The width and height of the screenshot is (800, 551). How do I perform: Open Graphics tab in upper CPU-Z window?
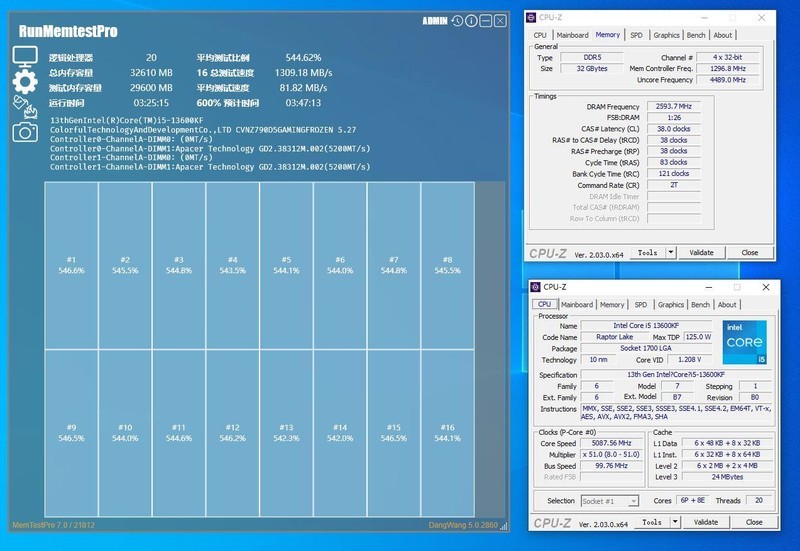666,35
